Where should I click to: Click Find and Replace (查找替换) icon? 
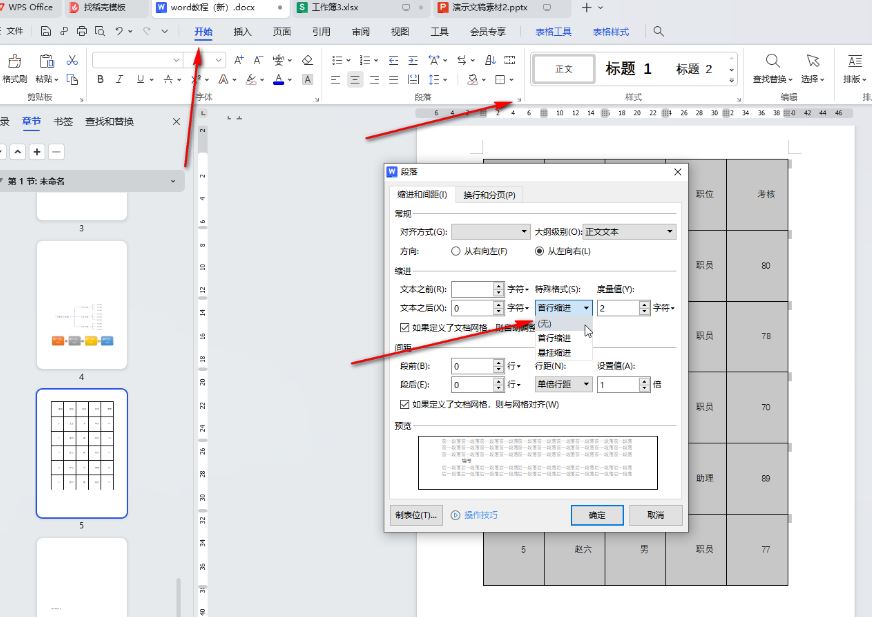(772, 61)
